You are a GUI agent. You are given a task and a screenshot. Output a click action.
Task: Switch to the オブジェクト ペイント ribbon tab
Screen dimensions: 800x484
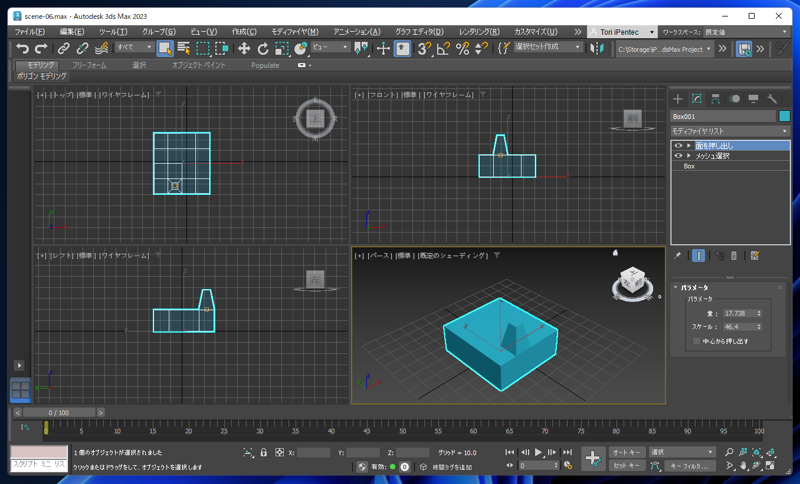pyautogui.click(x=198, y=65)
